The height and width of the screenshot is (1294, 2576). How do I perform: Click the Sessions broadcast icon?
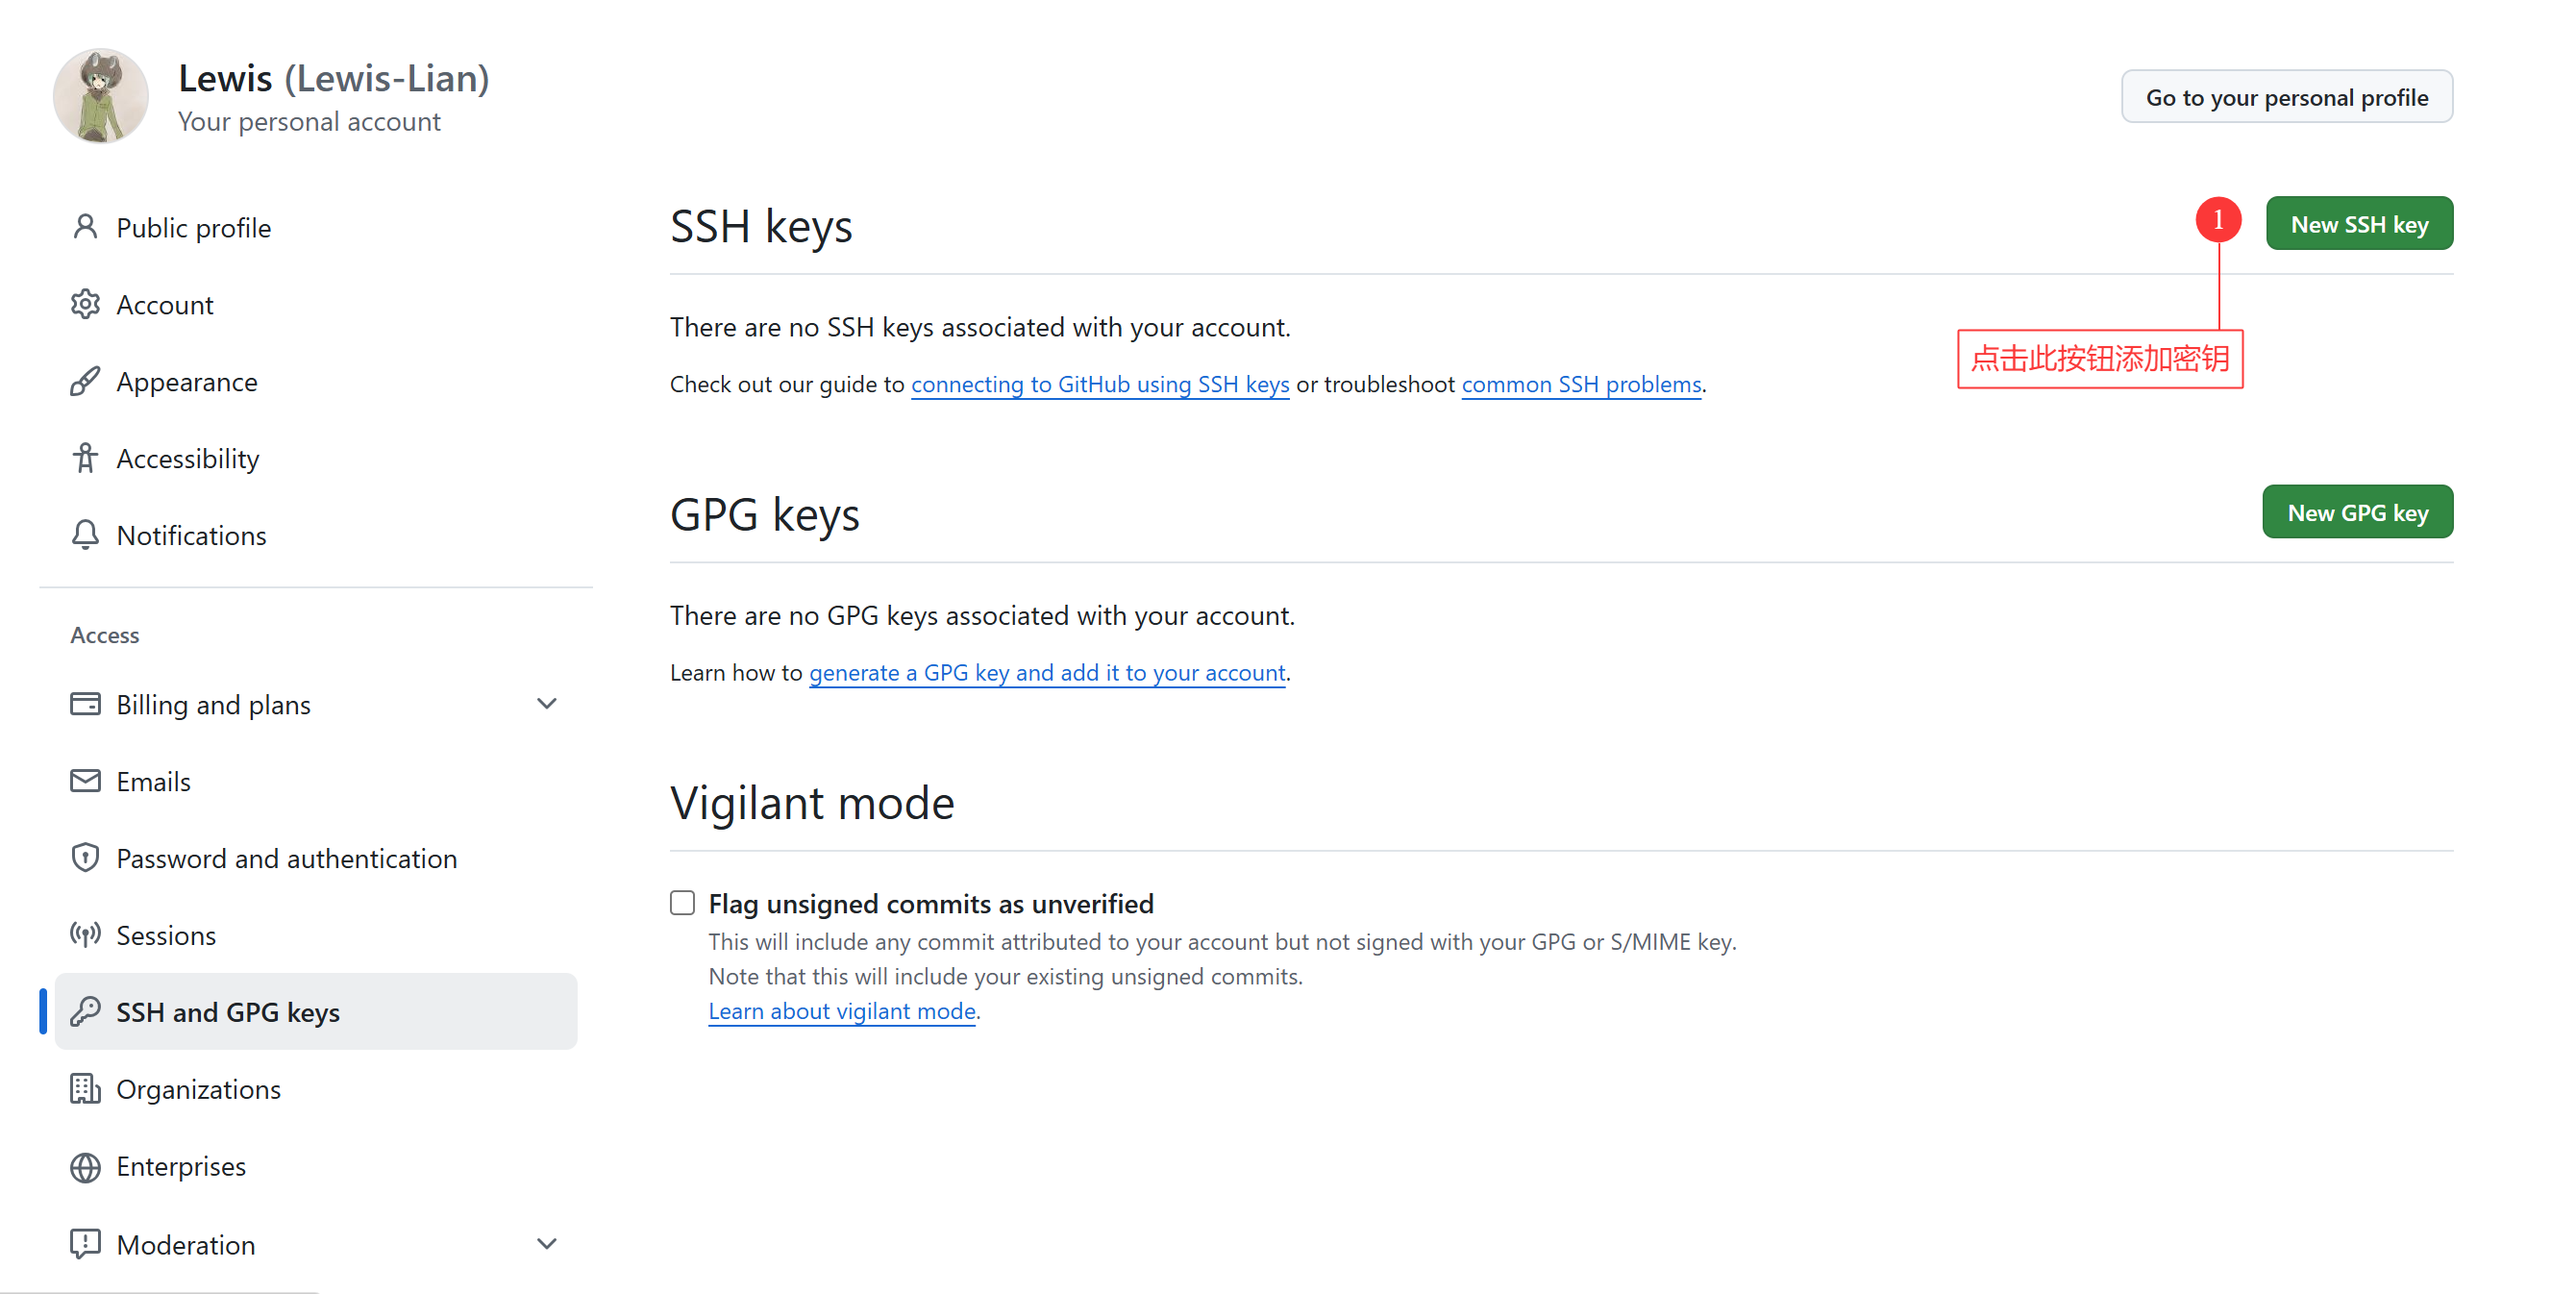85,935
